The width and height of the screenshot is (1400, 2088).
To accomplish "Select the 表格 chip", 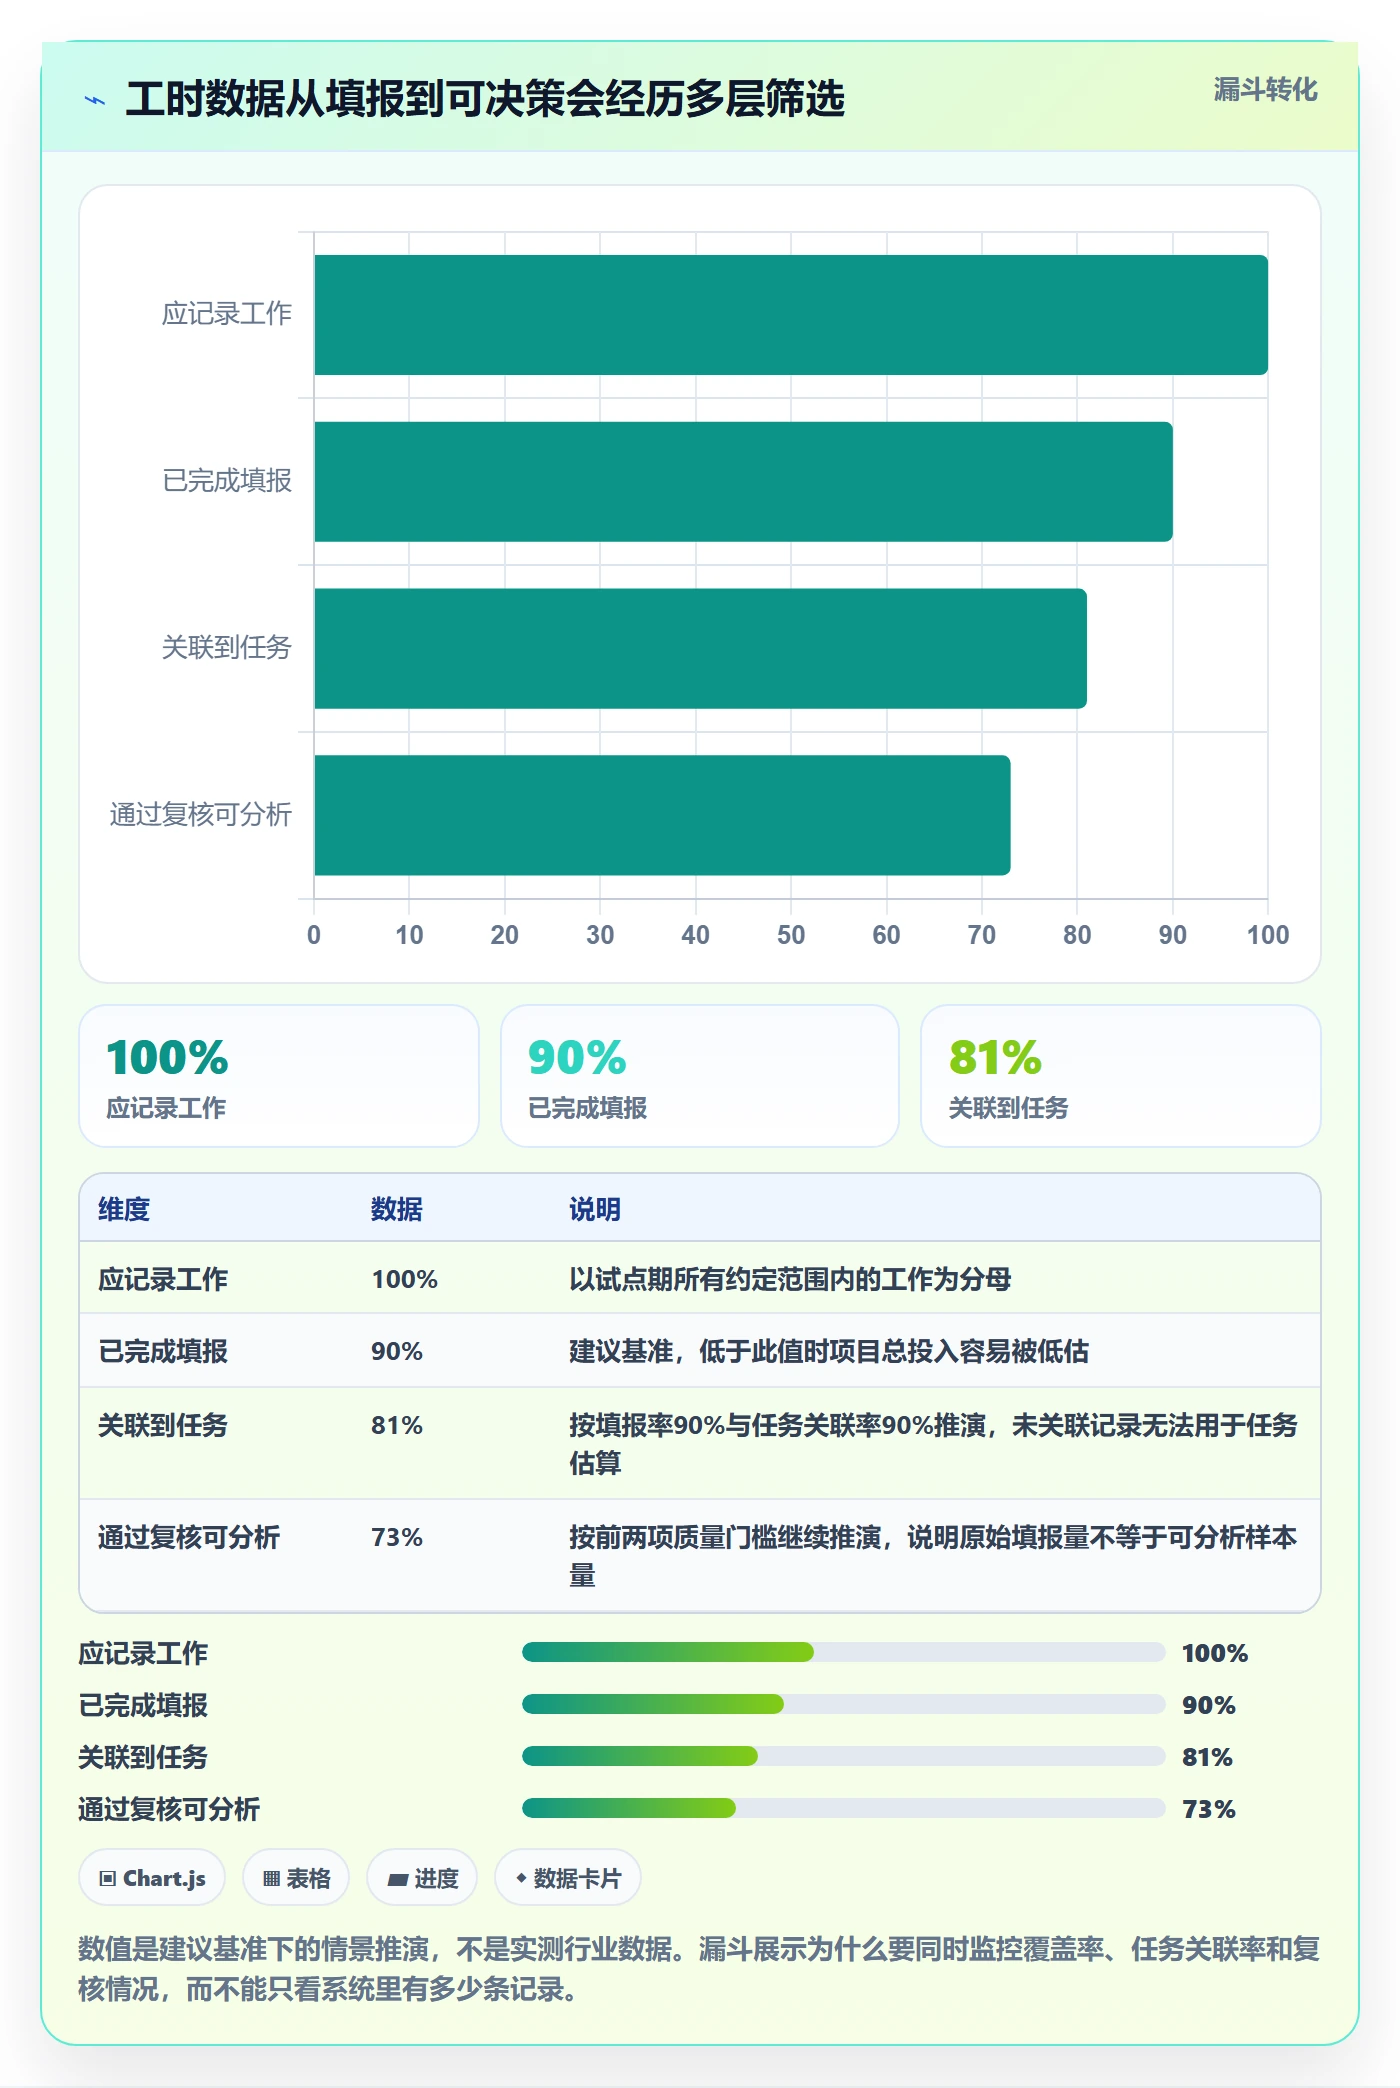I will click(296, 1878).
